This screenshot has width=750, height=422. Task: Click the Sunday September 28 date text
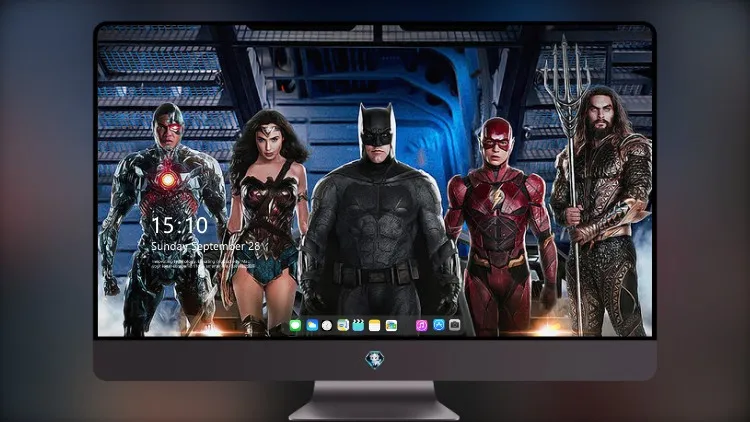pos(206,246)
